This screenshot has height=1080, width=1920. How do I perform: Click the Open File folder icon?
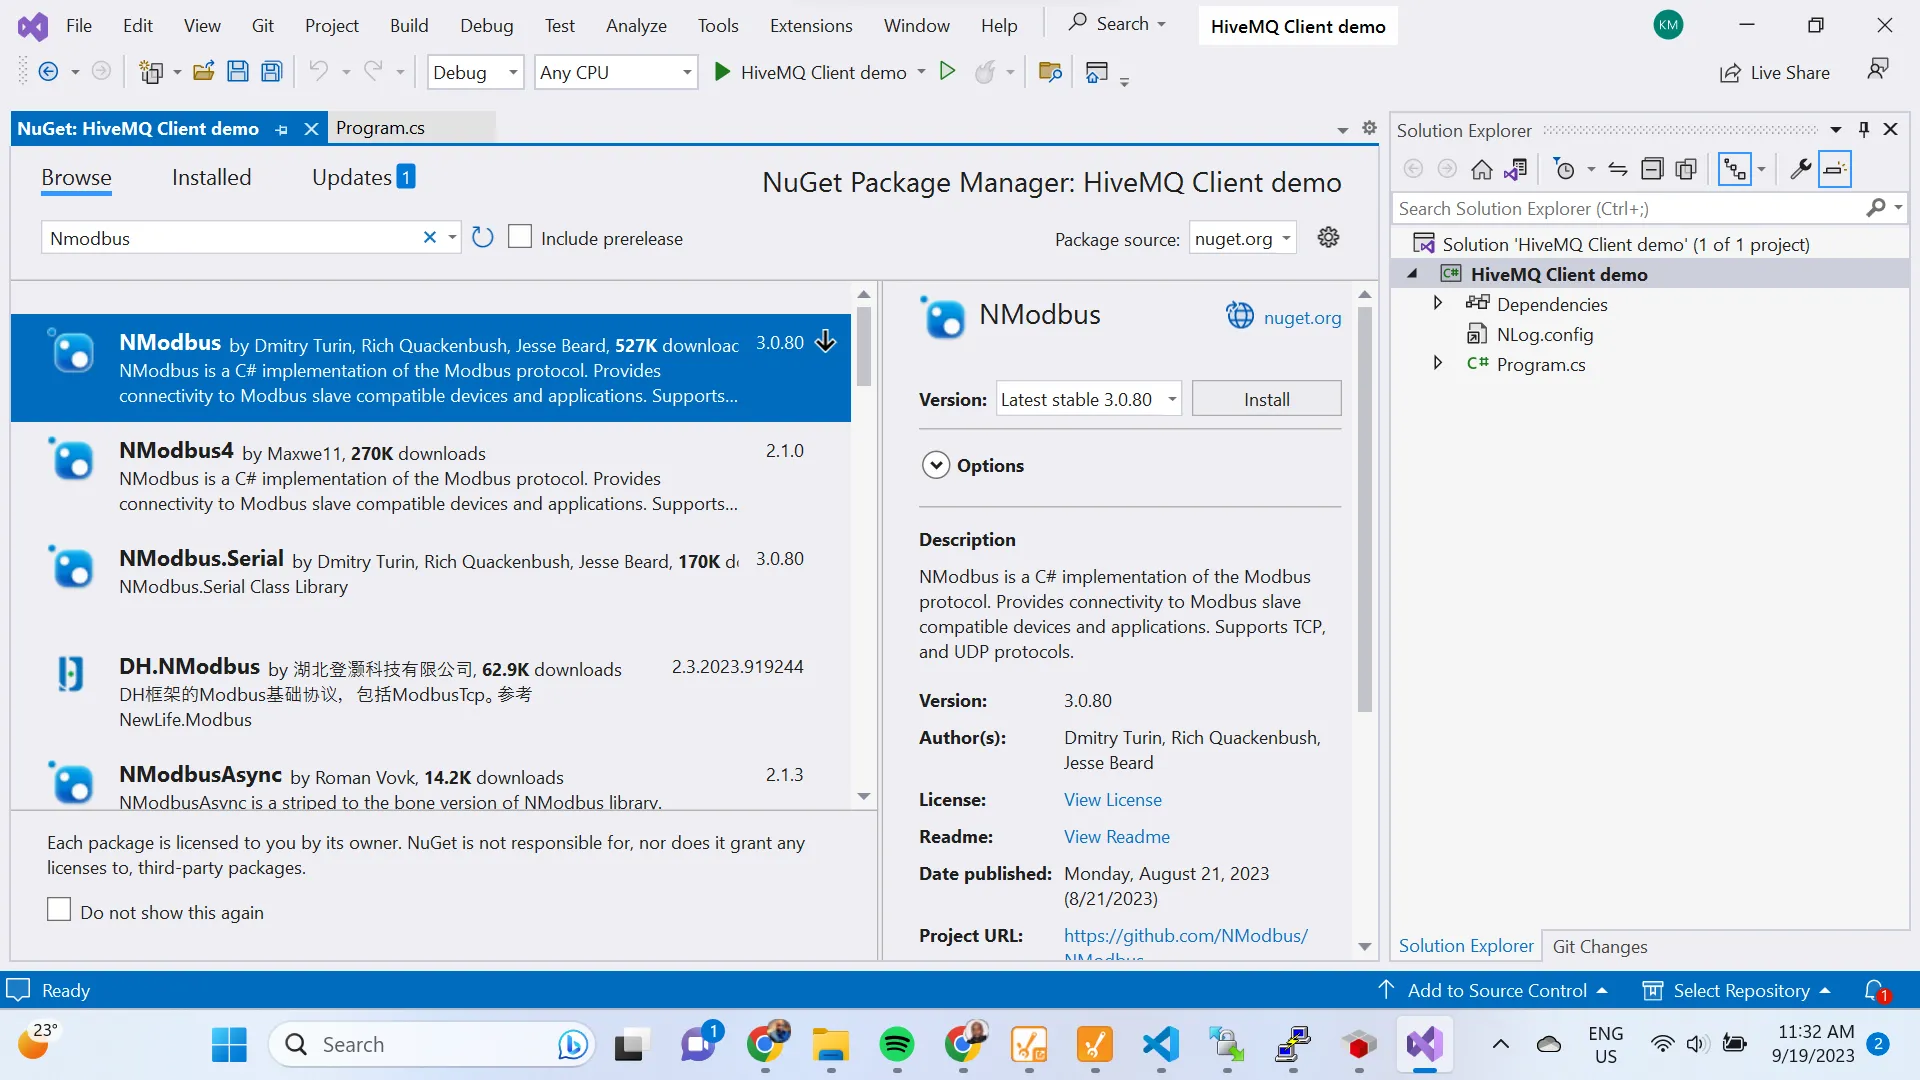[204, 72]
